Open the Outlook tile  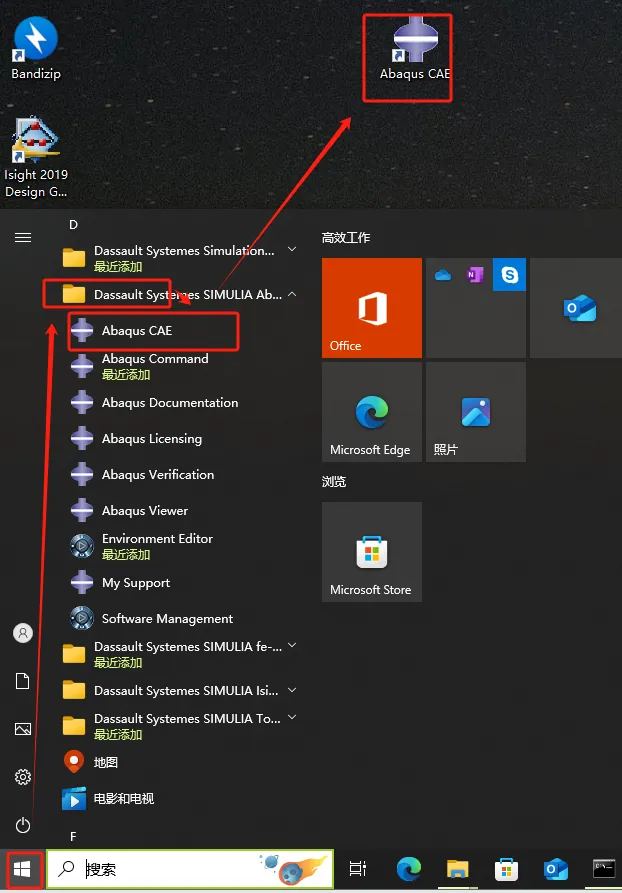576,308
